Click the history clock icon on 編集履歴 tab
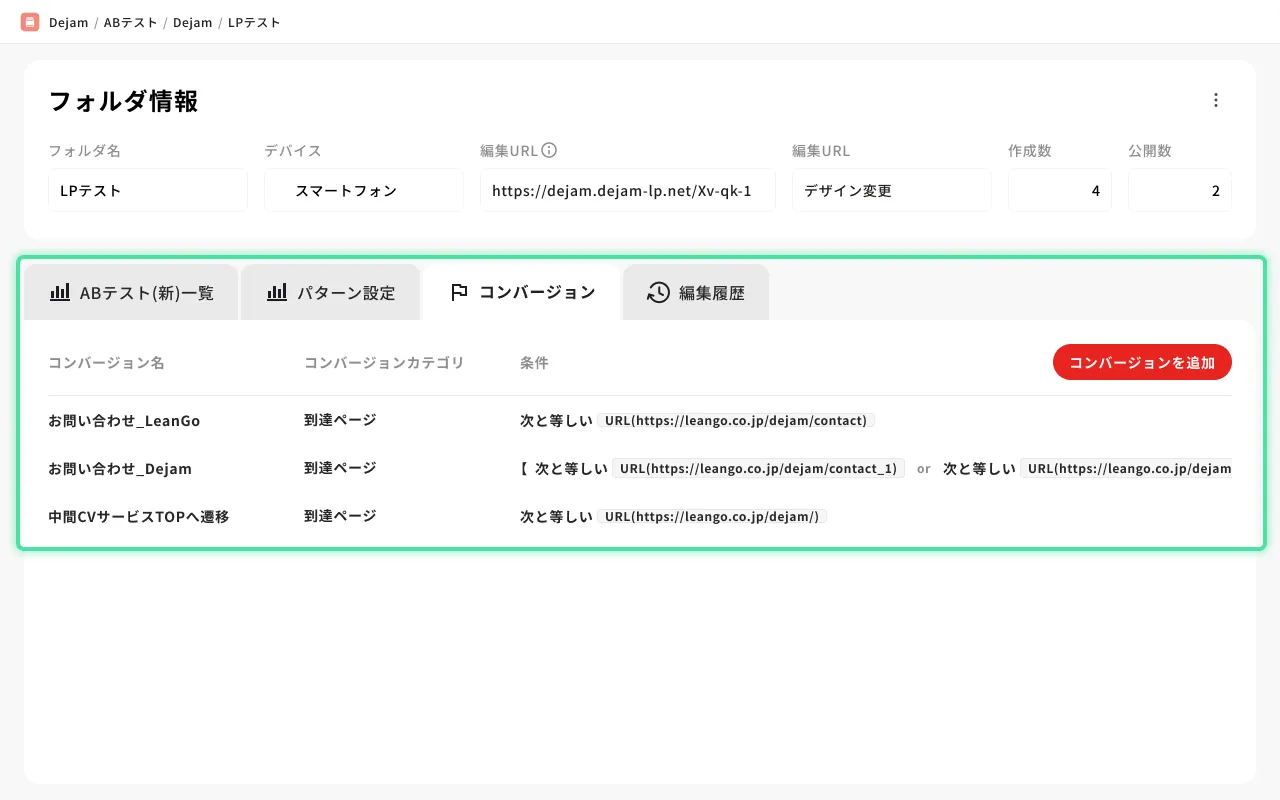1280x800 pixels. tap(658, 292)
